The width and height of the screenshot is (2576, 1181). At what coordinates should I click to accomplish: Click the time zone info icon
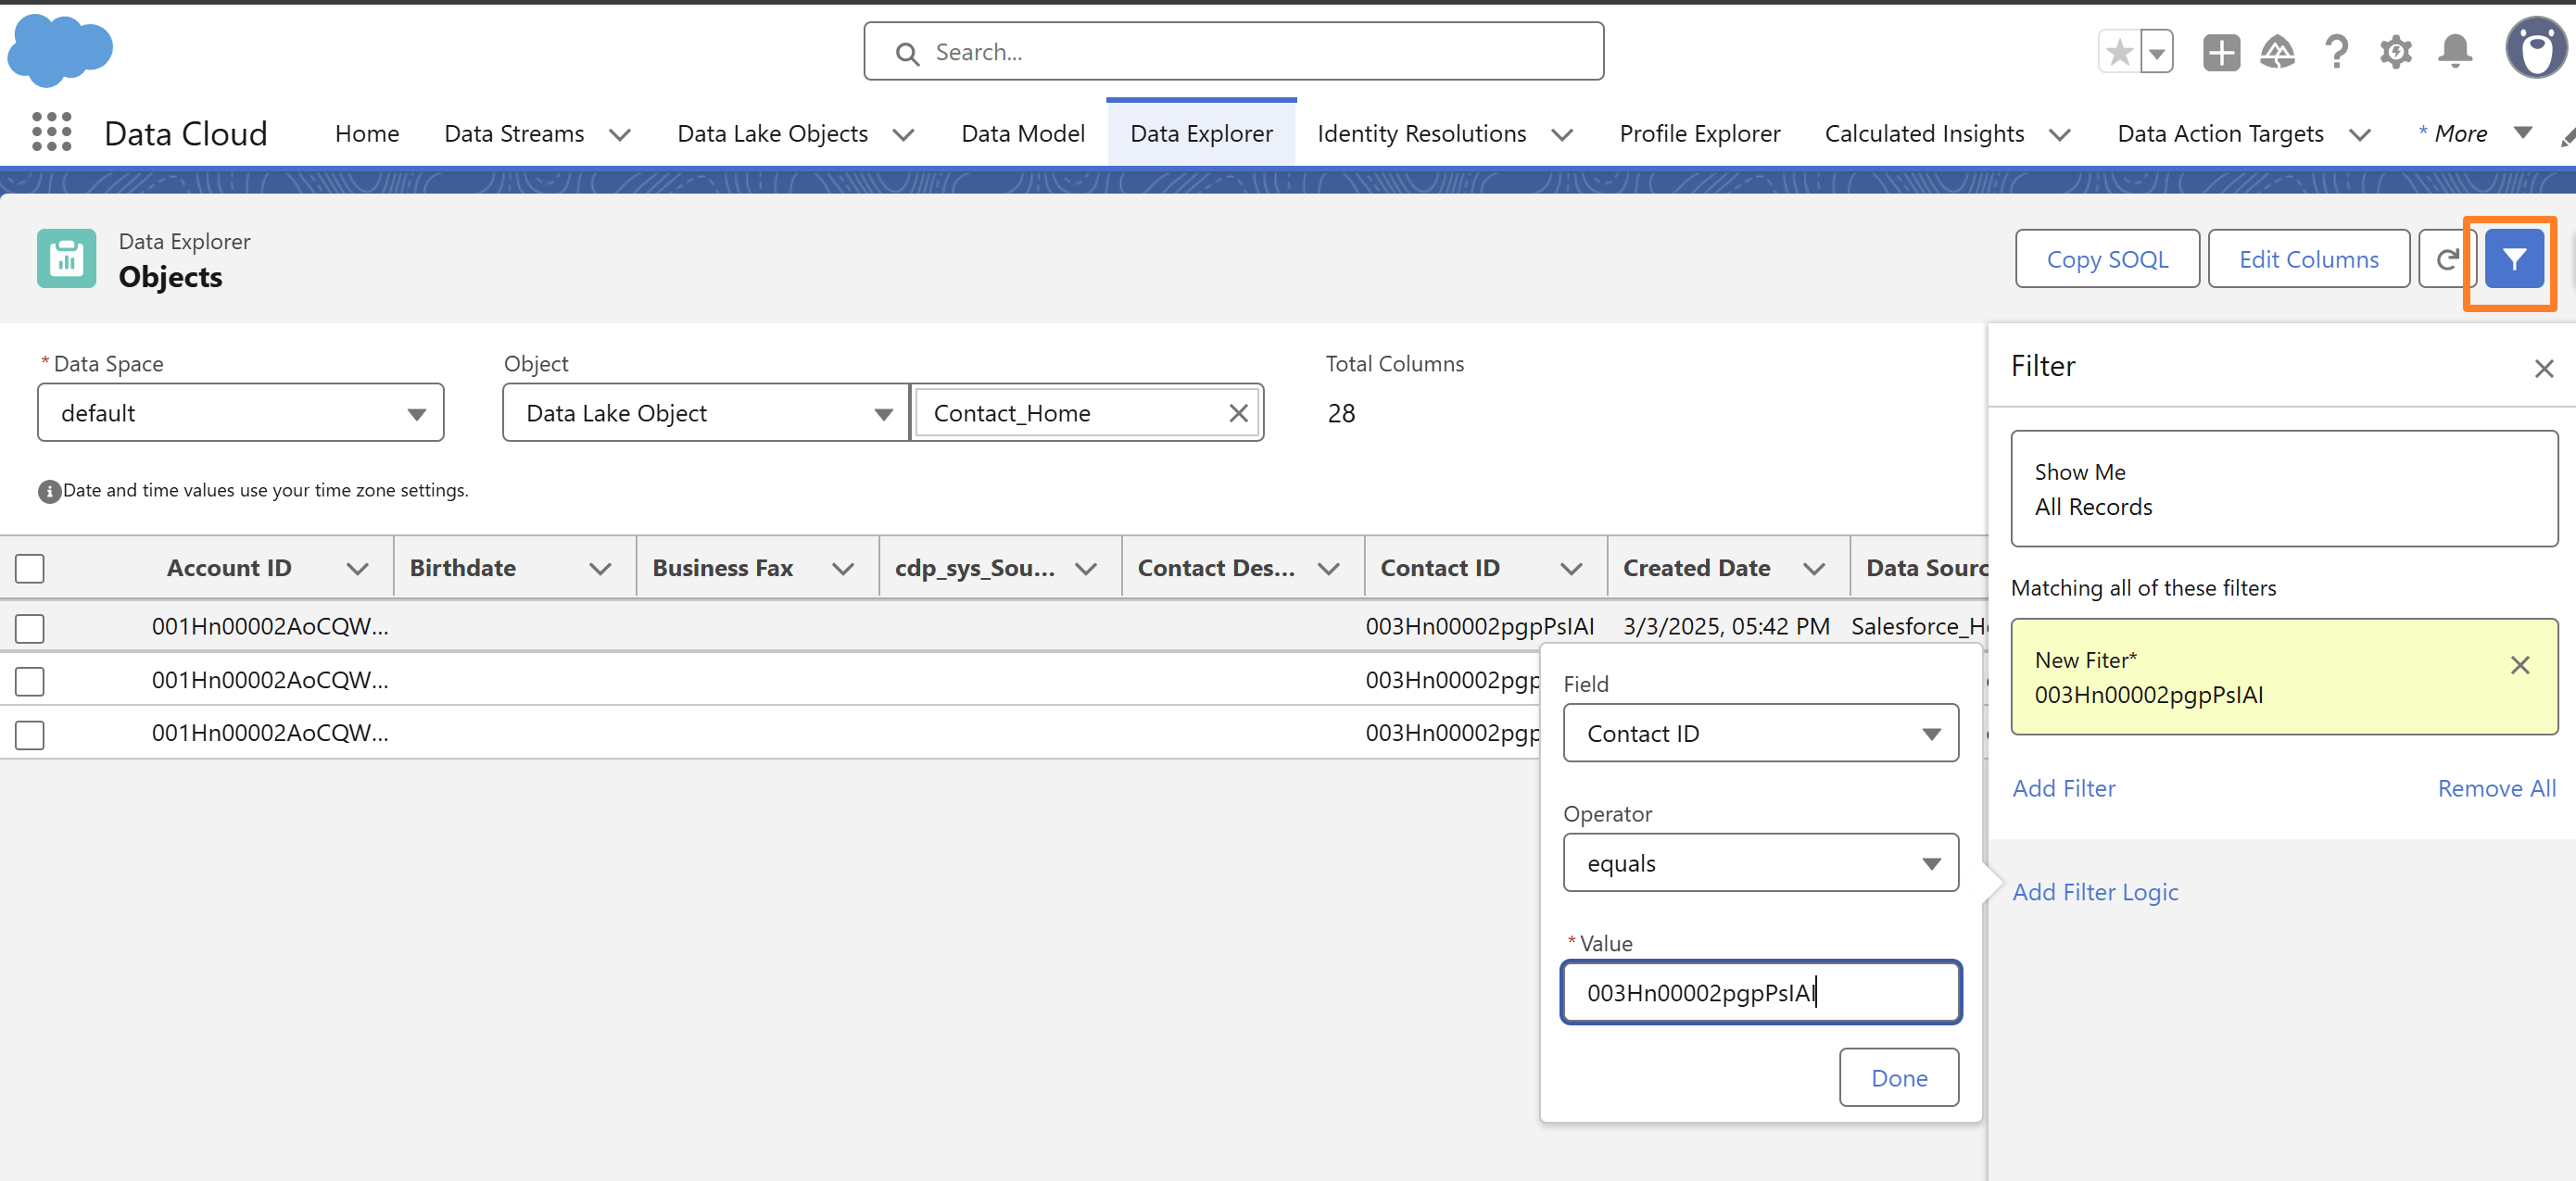(x=49, y=492)
